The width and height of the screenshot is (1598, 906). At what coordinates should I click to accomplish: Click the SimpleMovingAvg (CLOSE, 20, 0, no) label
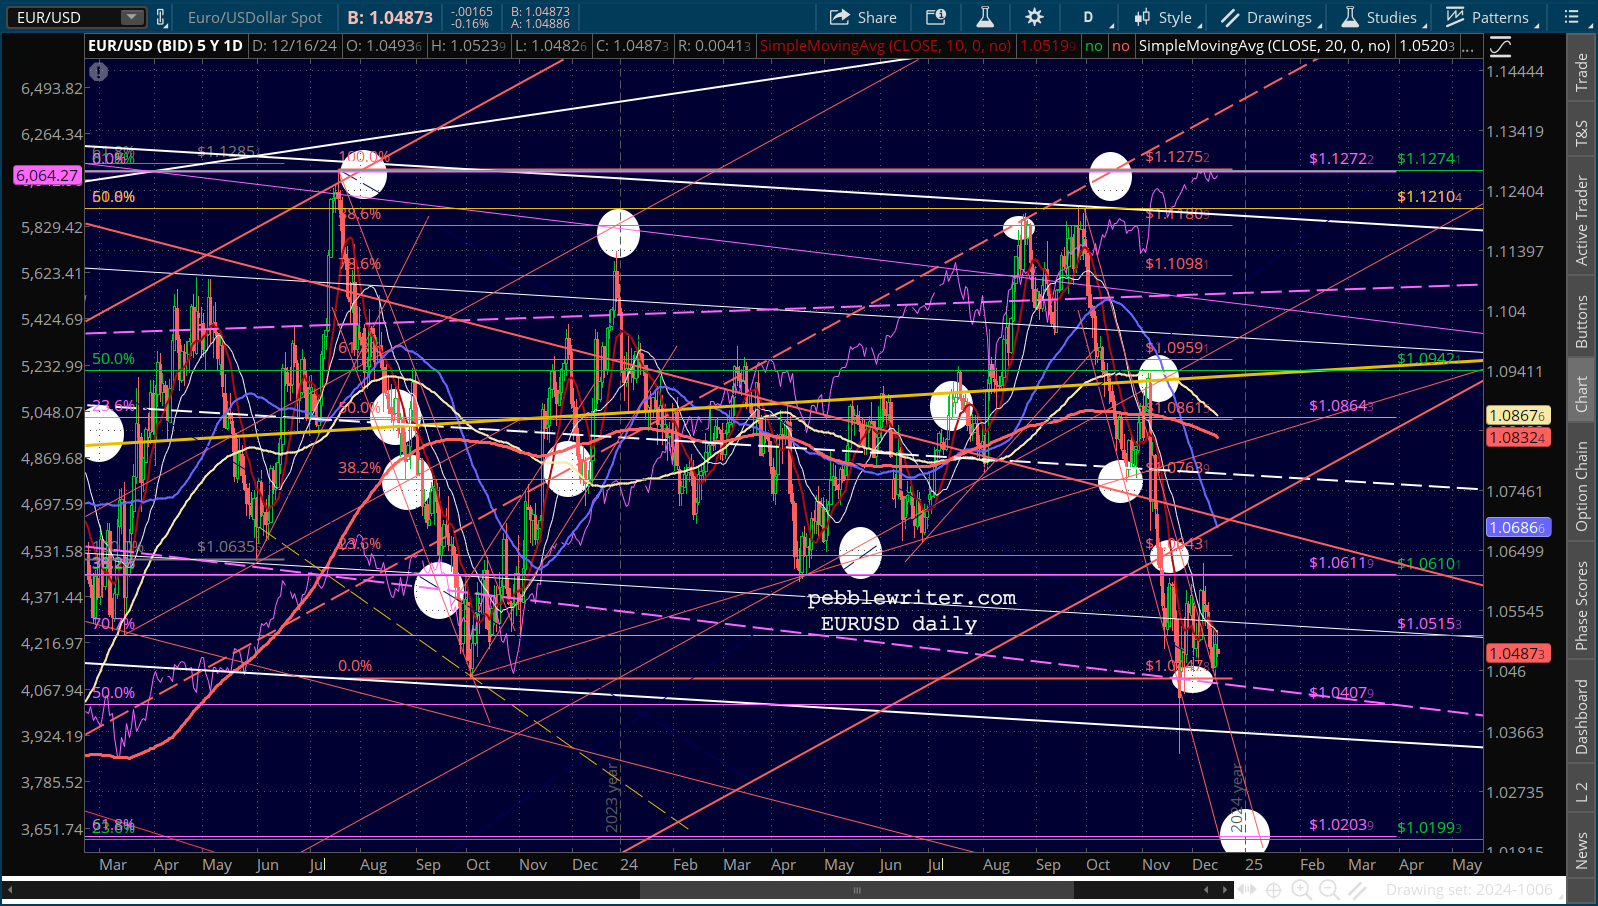(x=1264, y=46)
